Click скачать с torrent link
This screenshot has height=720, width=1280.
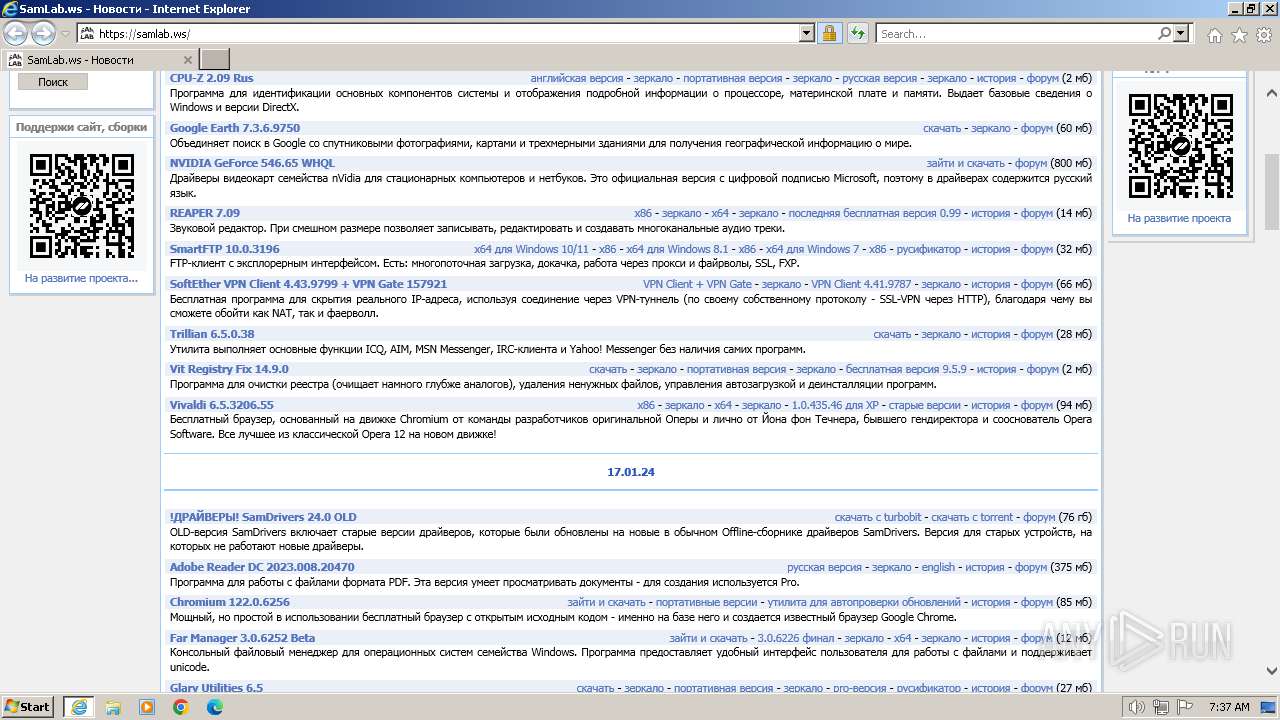point(972,517)
